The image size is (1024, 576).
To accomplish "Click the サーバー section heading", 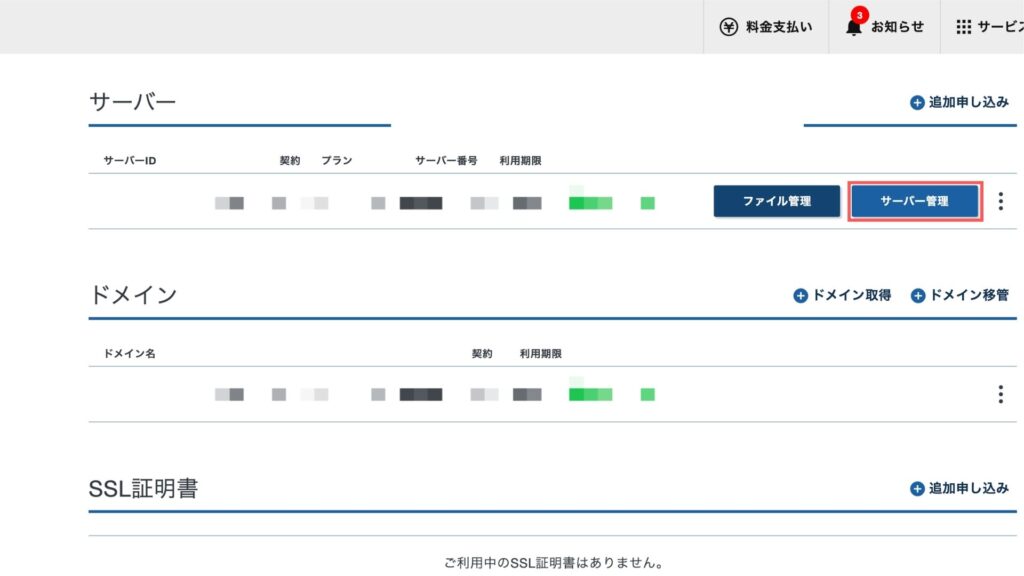I will 133,102.
